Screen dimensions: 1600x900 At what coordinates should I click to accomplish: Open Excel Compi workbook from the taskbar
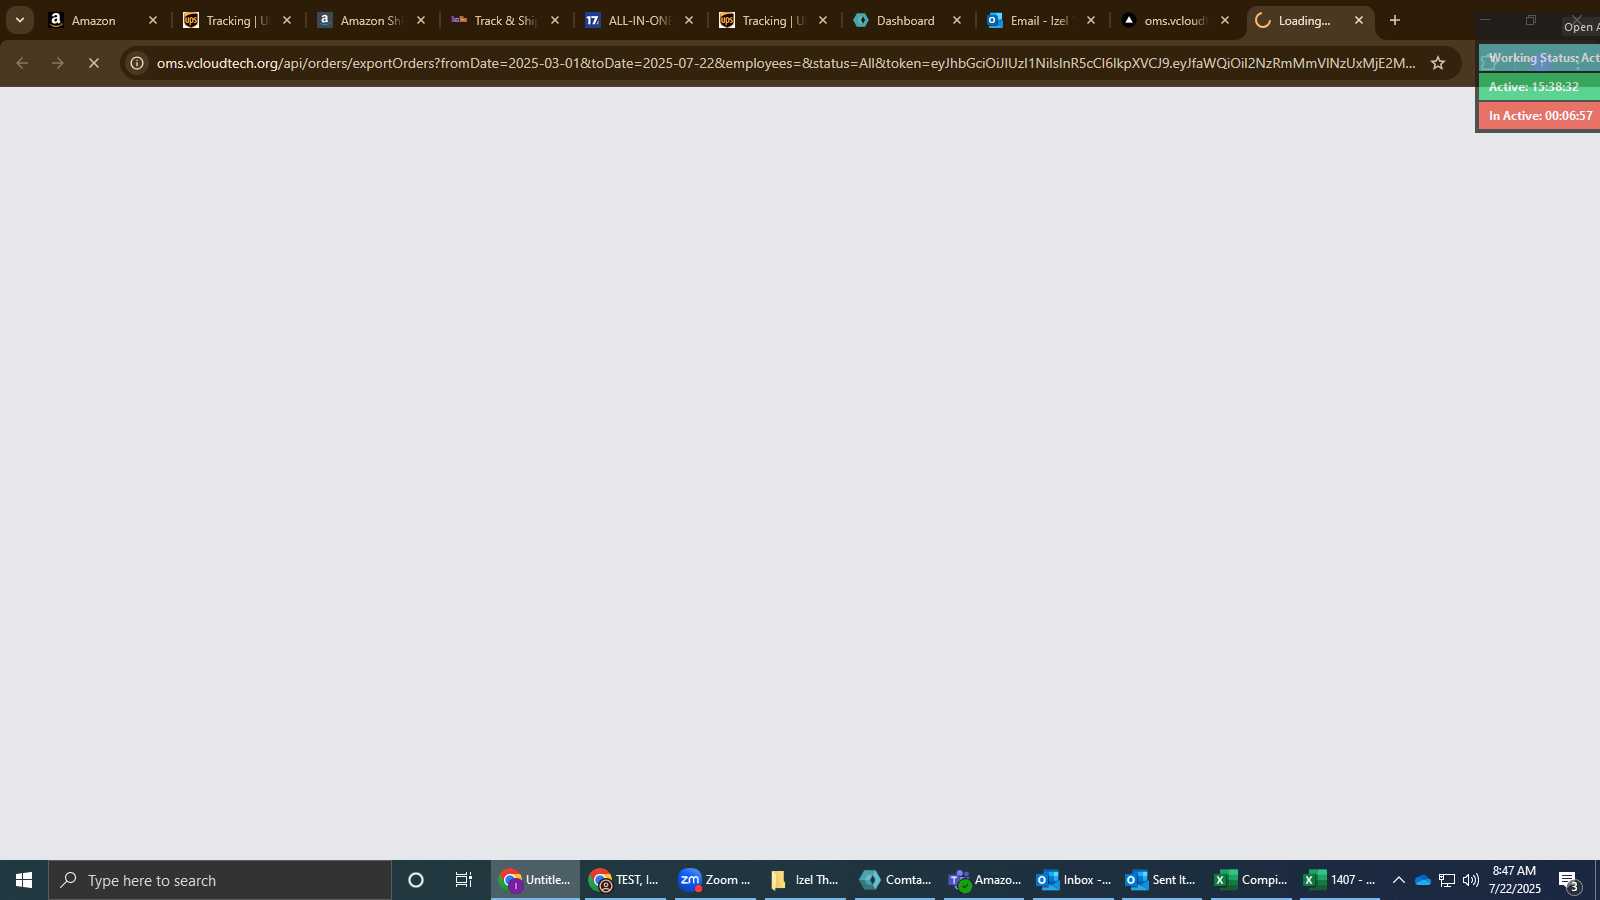pyautogui.click(x=1251, y=880)
